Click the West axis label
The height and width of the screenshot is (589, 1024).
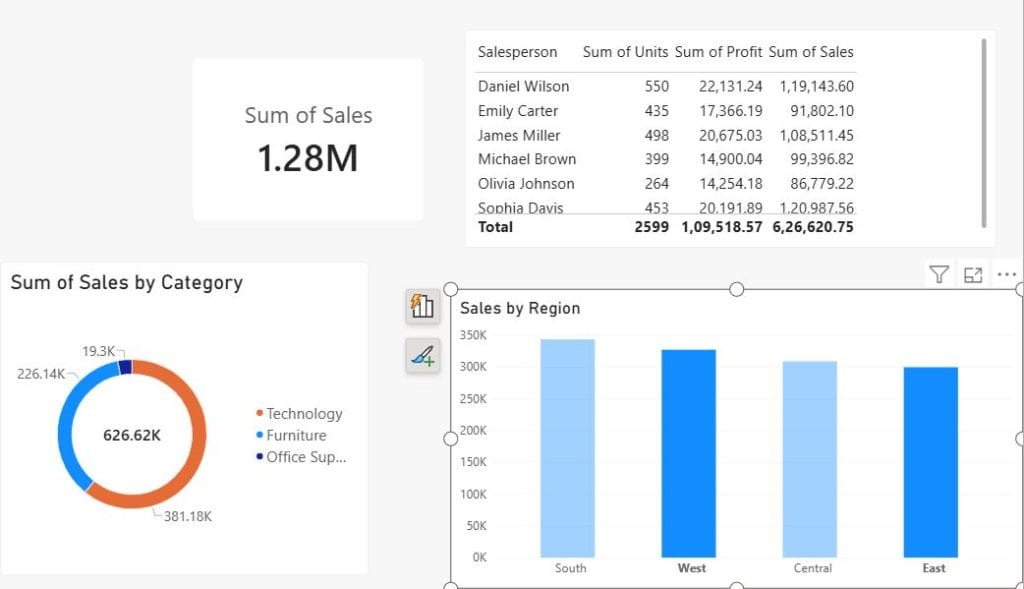click(692, 568)
